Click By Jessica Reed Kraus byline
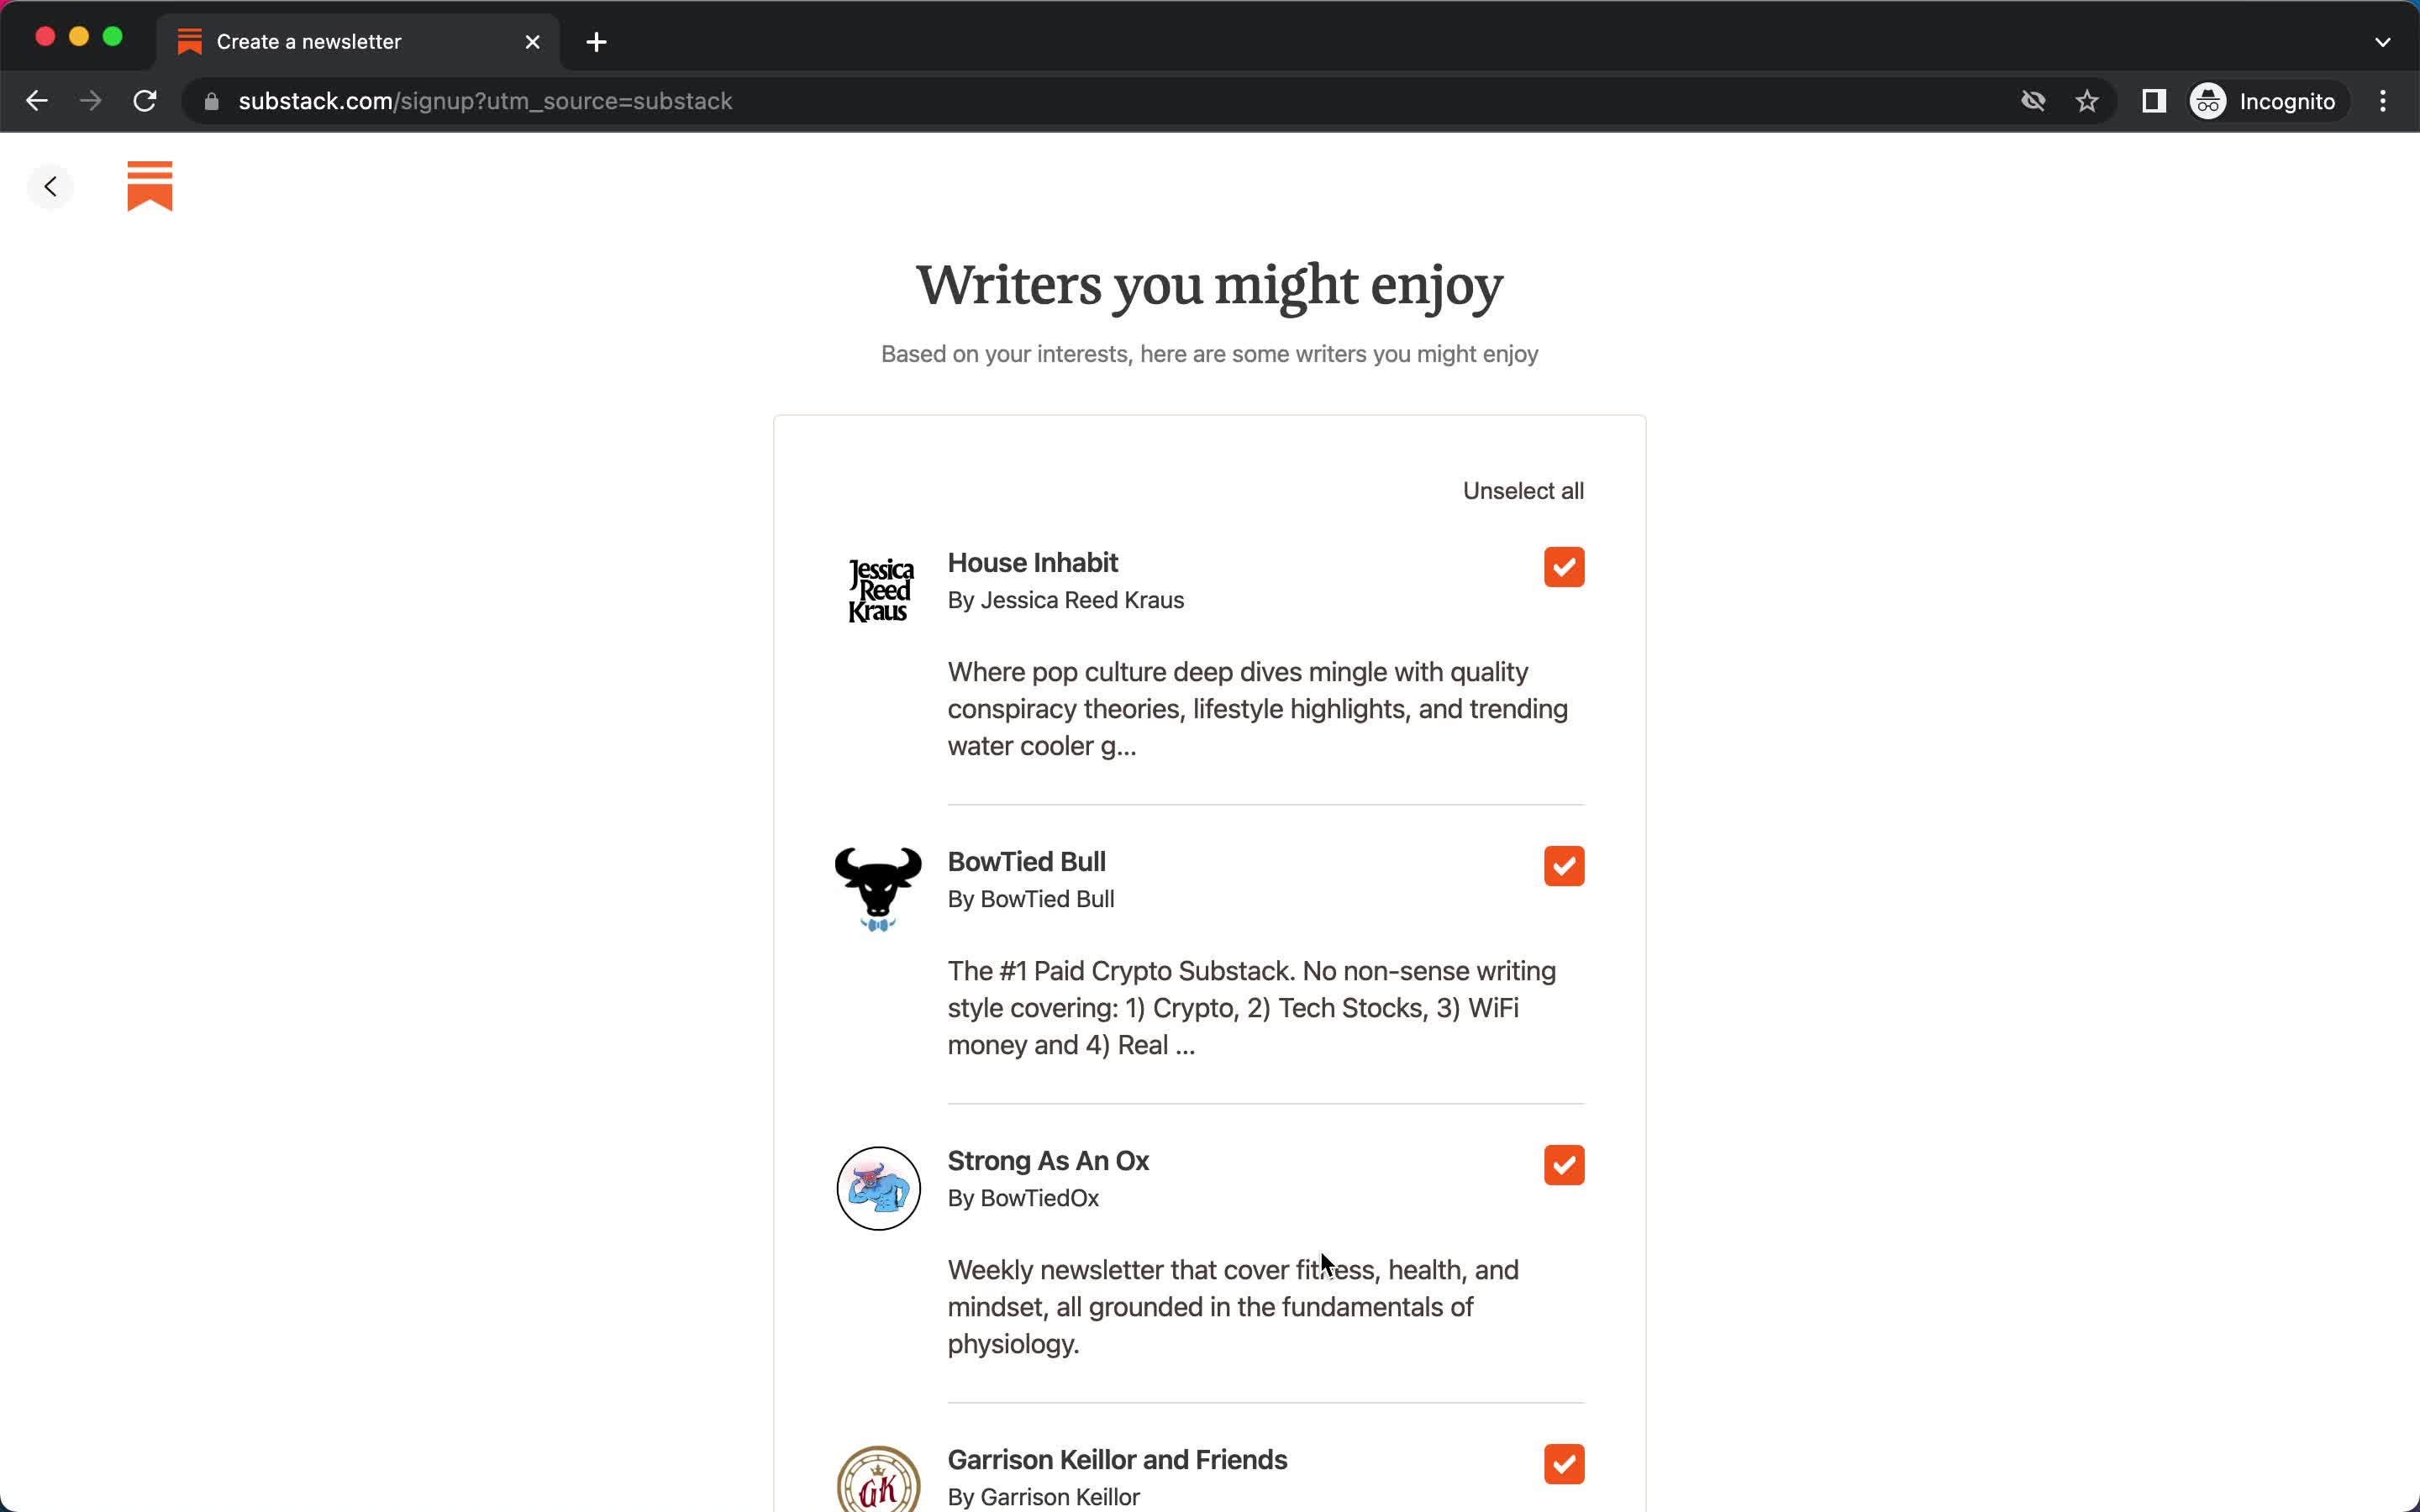The width and height of the screenshot is (2420, 1512). (x=1066, y=600)
